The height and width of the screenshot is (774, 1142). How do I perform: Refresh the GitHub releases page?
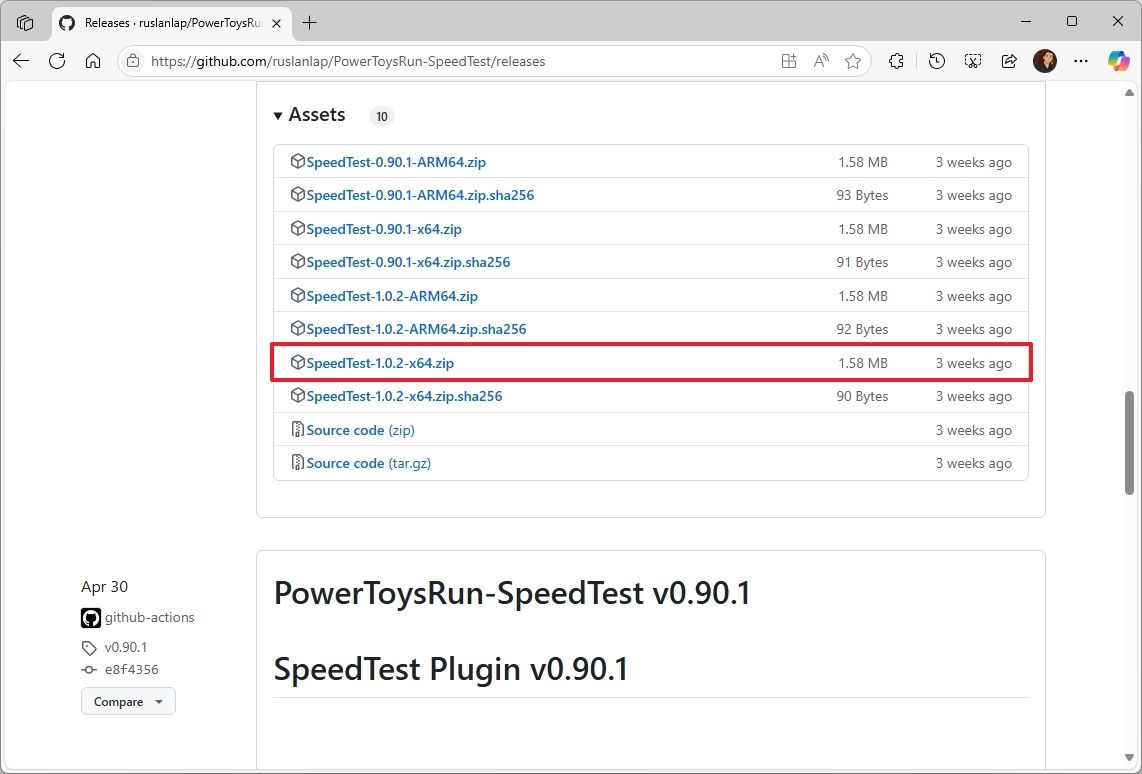pos(57,61)
